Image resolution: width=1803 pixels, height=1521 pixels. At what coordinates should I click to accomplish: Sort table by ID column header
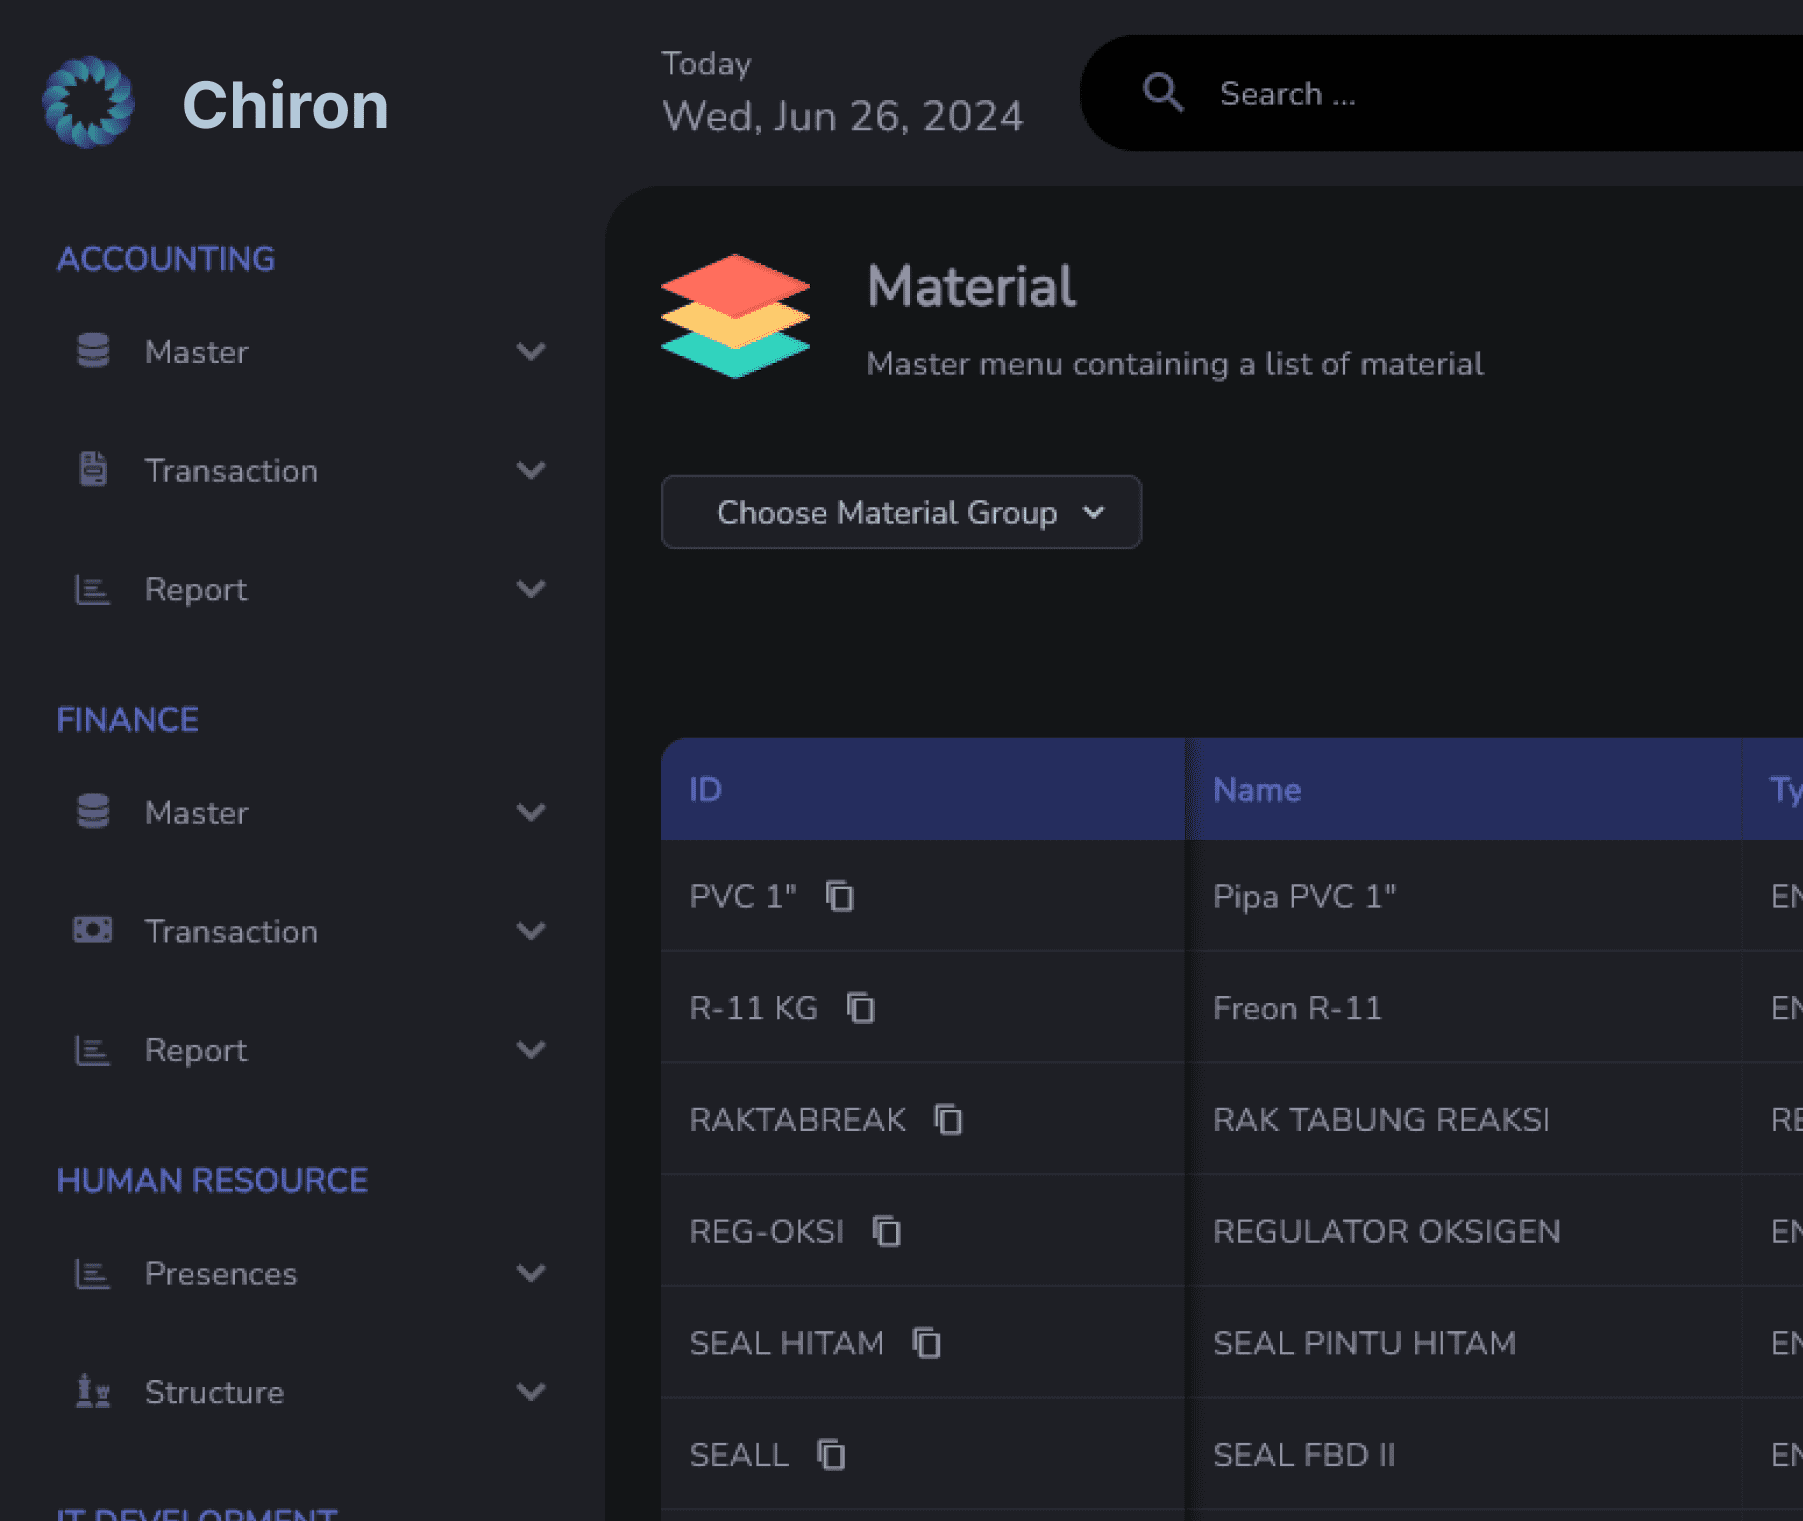(x=706, y=790)
